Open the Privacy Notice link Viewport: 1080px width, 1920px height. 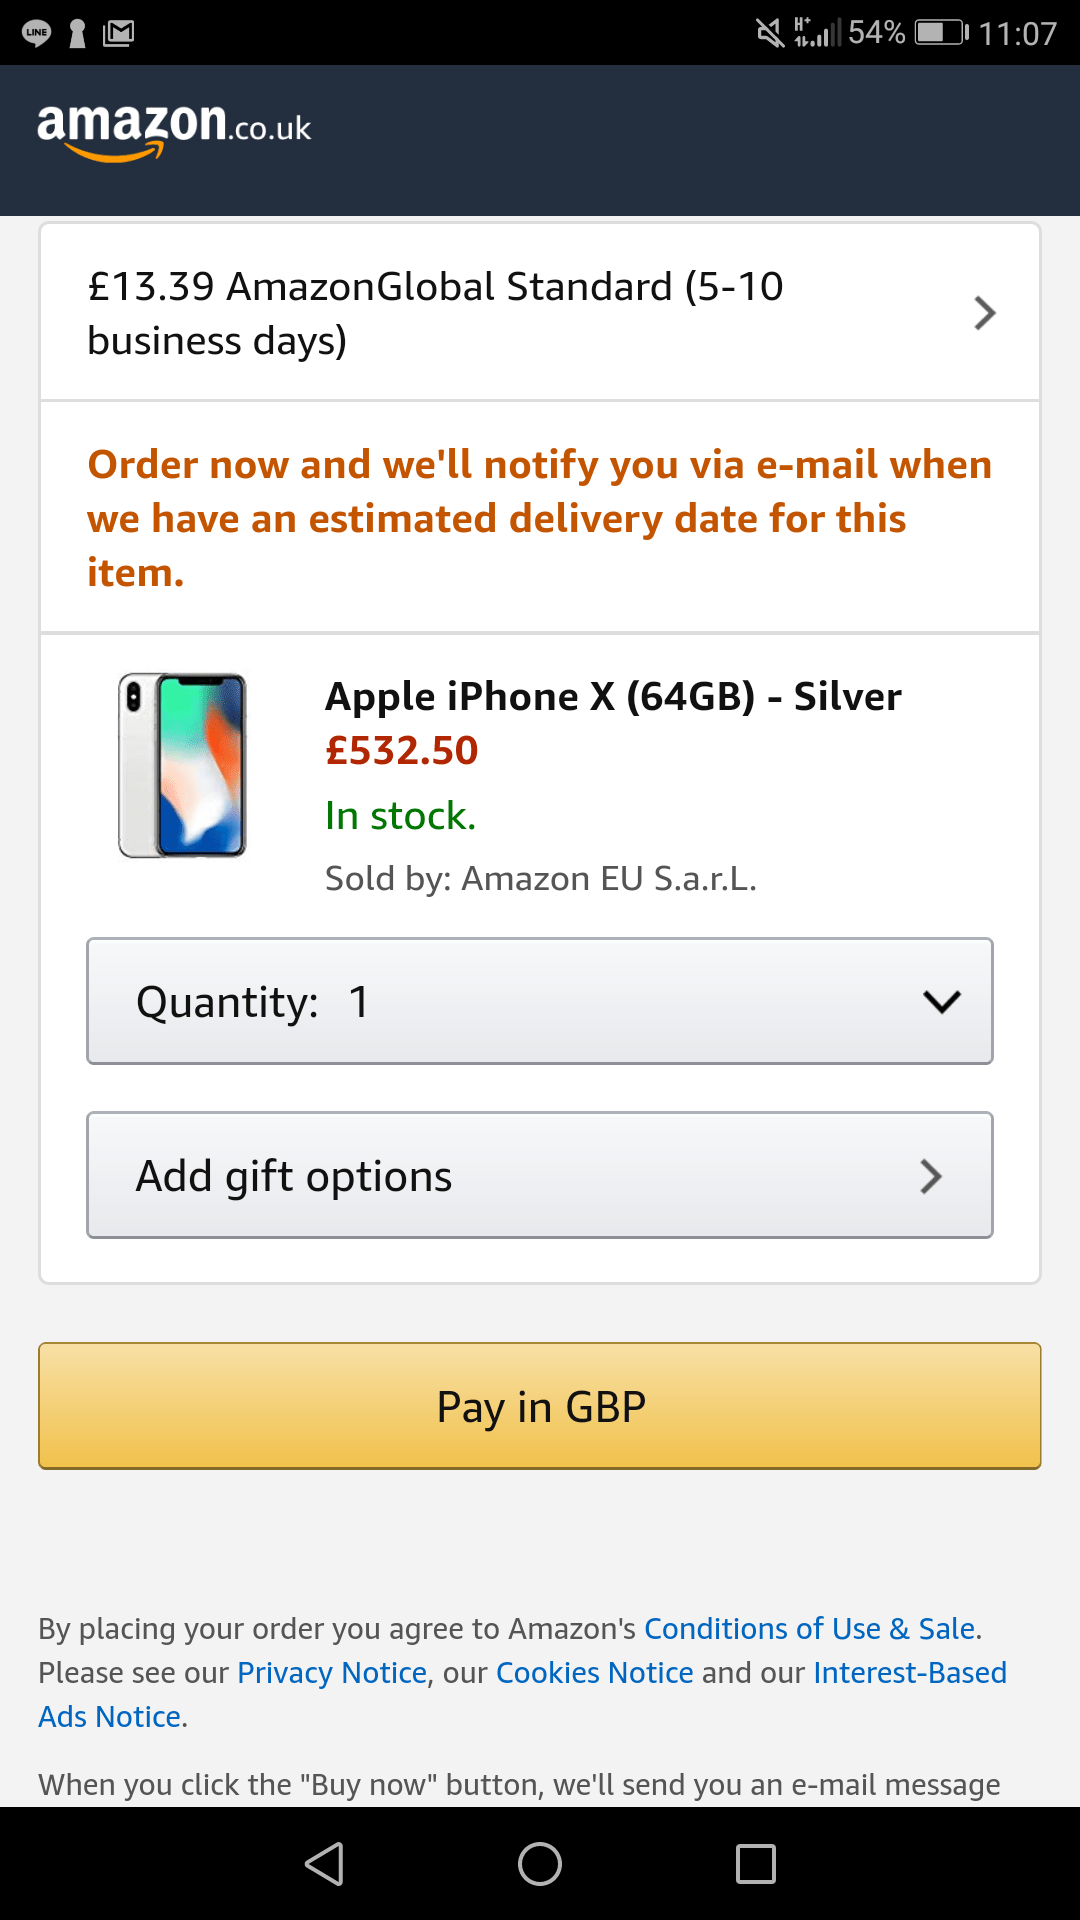(331, 1672)
